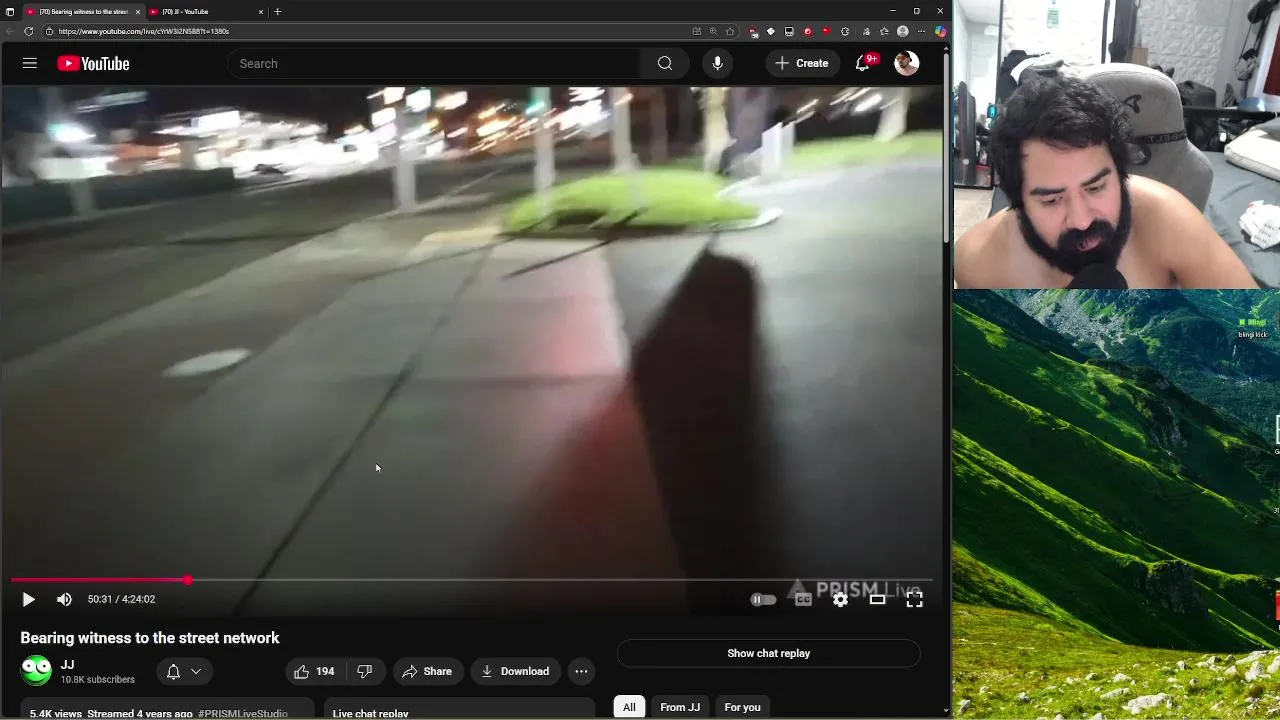Seek using the red progress bar

(x=471, y=580)
